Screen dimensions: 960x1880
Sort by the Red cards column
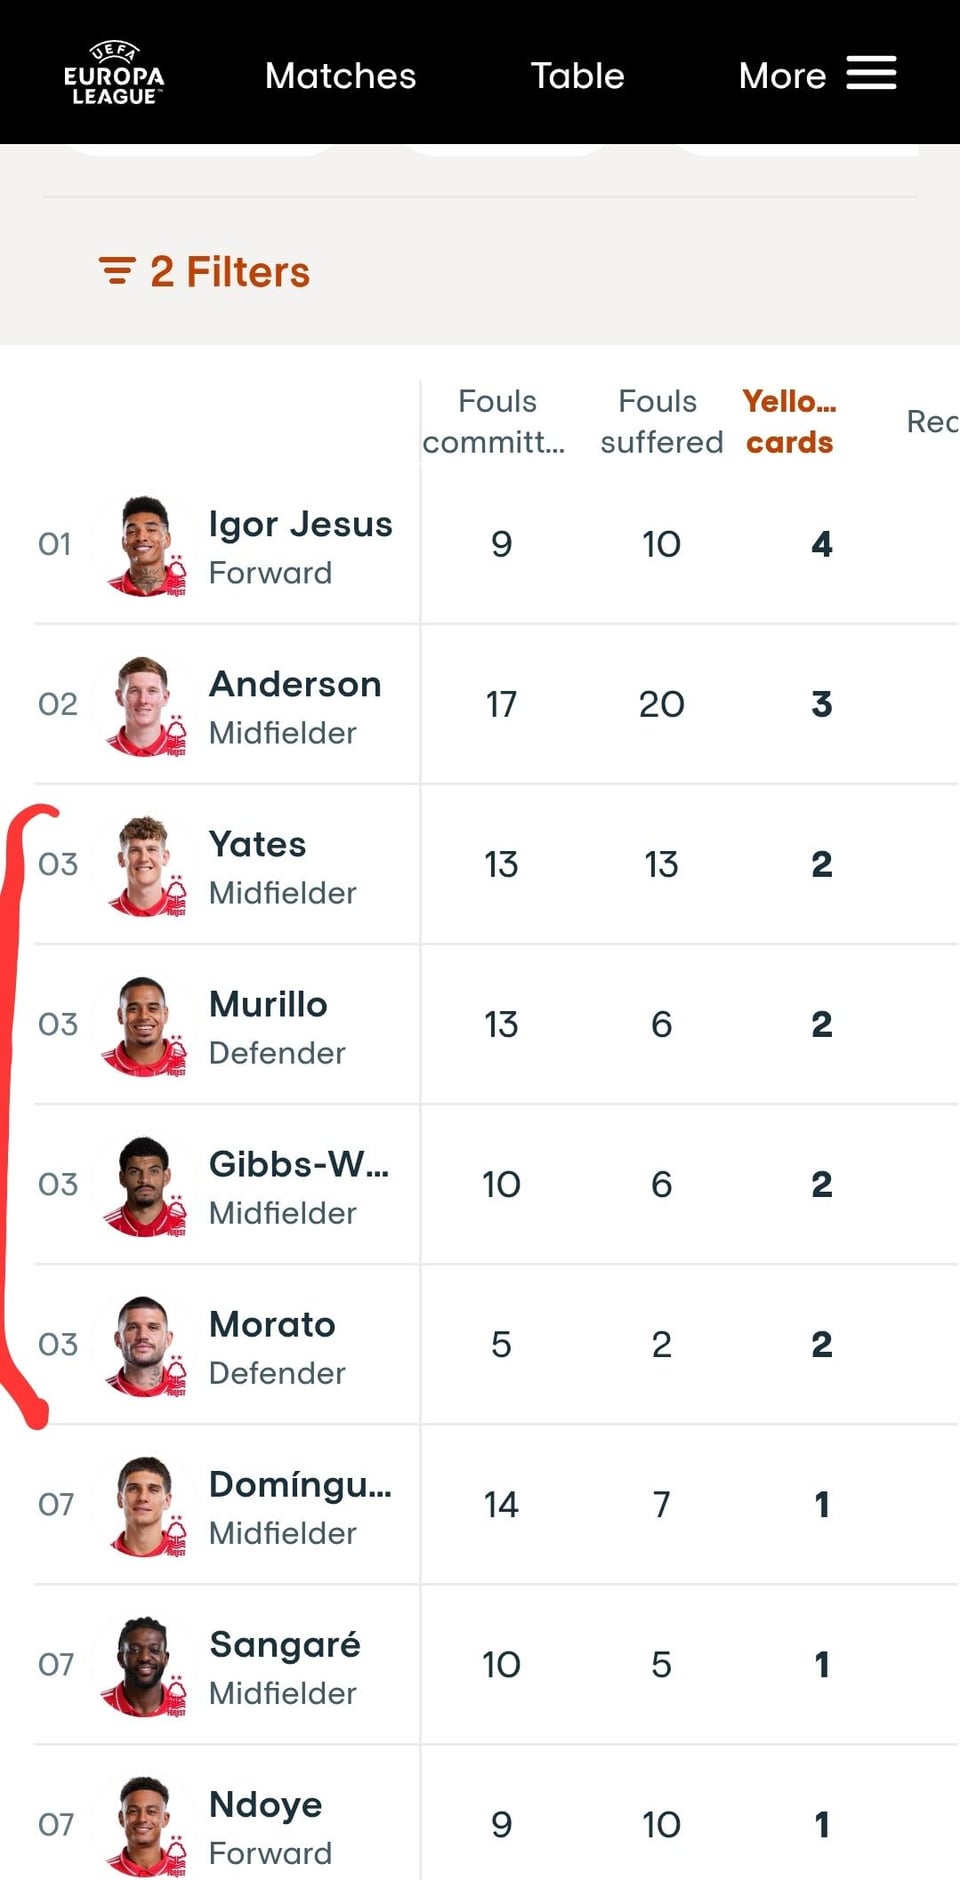pyautogui.click(x=931, y=421)
